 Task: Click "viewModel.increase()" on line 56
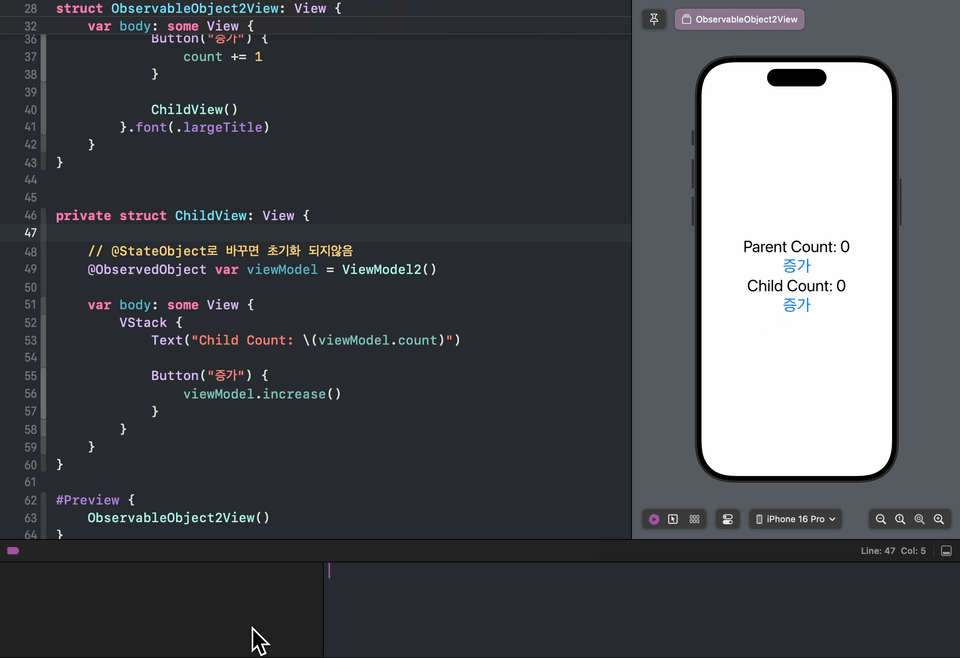click(262, 394)
